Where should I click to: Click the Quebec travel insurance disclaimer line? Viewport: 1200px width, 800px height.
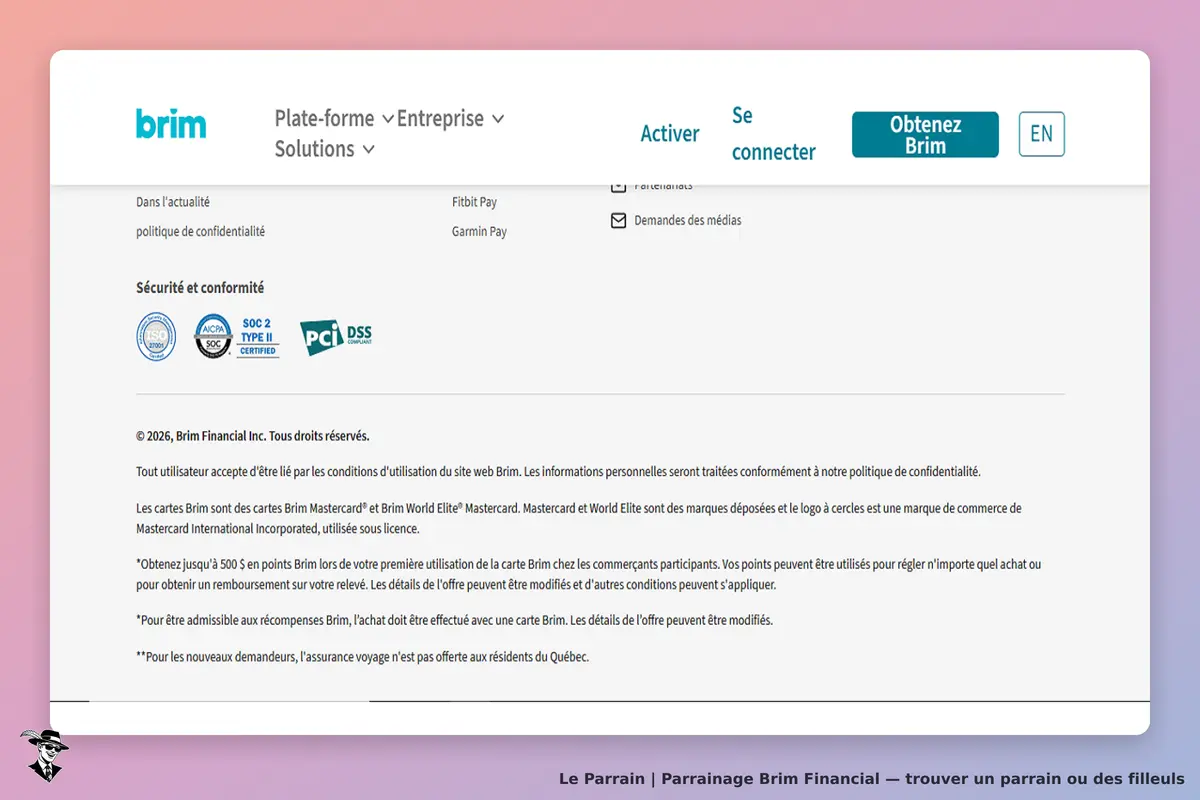click(362, 657)
